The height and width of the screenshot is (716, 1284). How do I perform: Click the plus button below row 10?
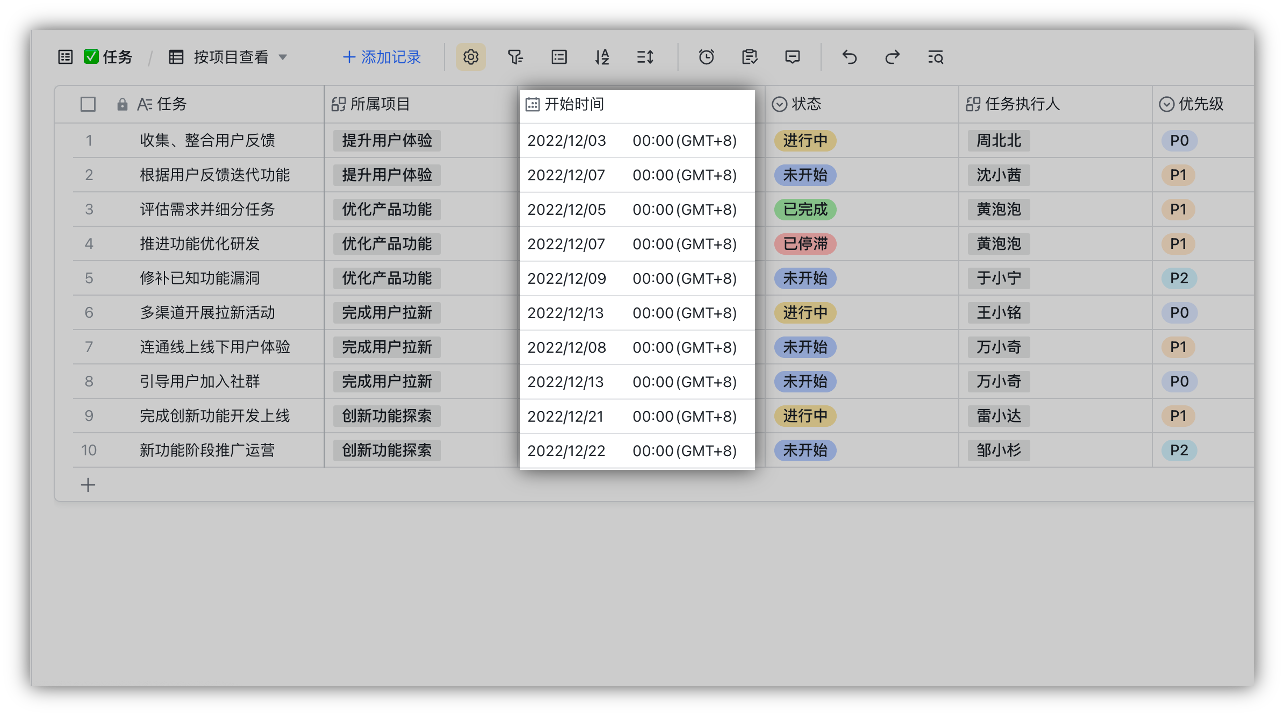88,485
